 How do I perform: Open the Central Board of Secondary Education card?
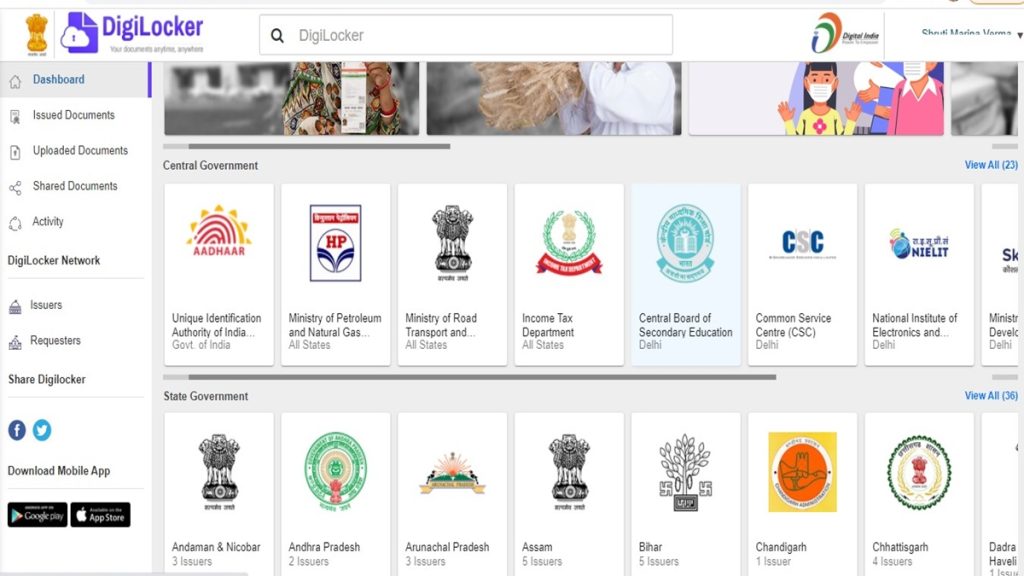click(685, 271)
